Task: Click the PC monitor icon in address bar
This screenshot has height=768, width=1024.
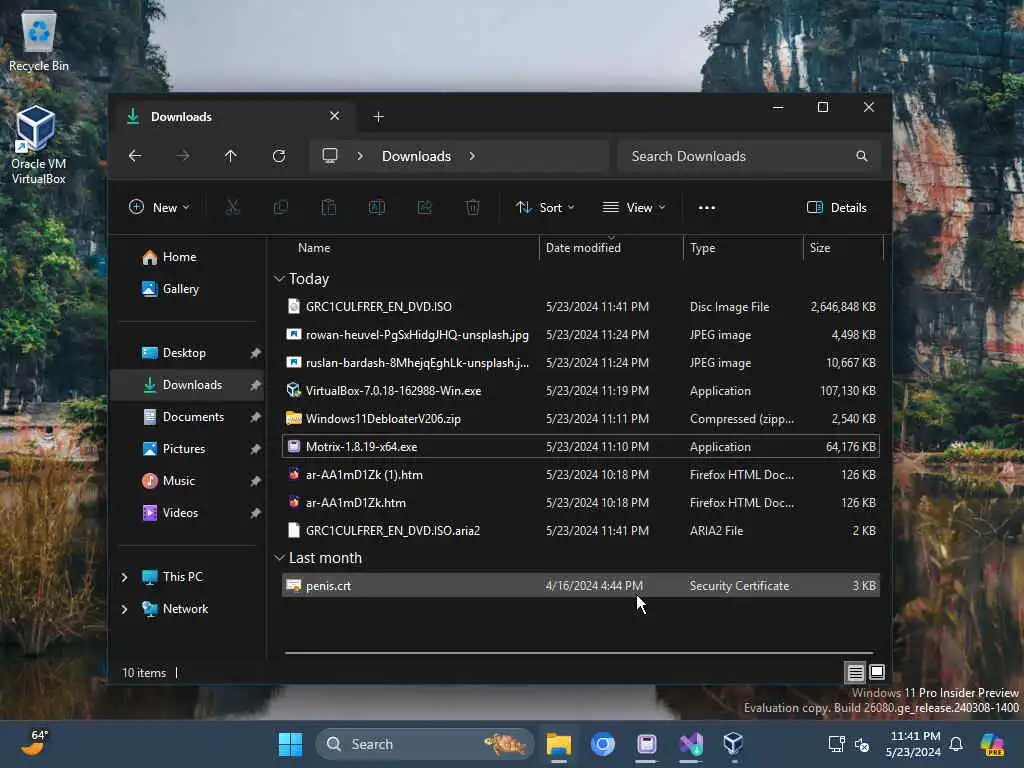Action: click(x=330, y=156)
